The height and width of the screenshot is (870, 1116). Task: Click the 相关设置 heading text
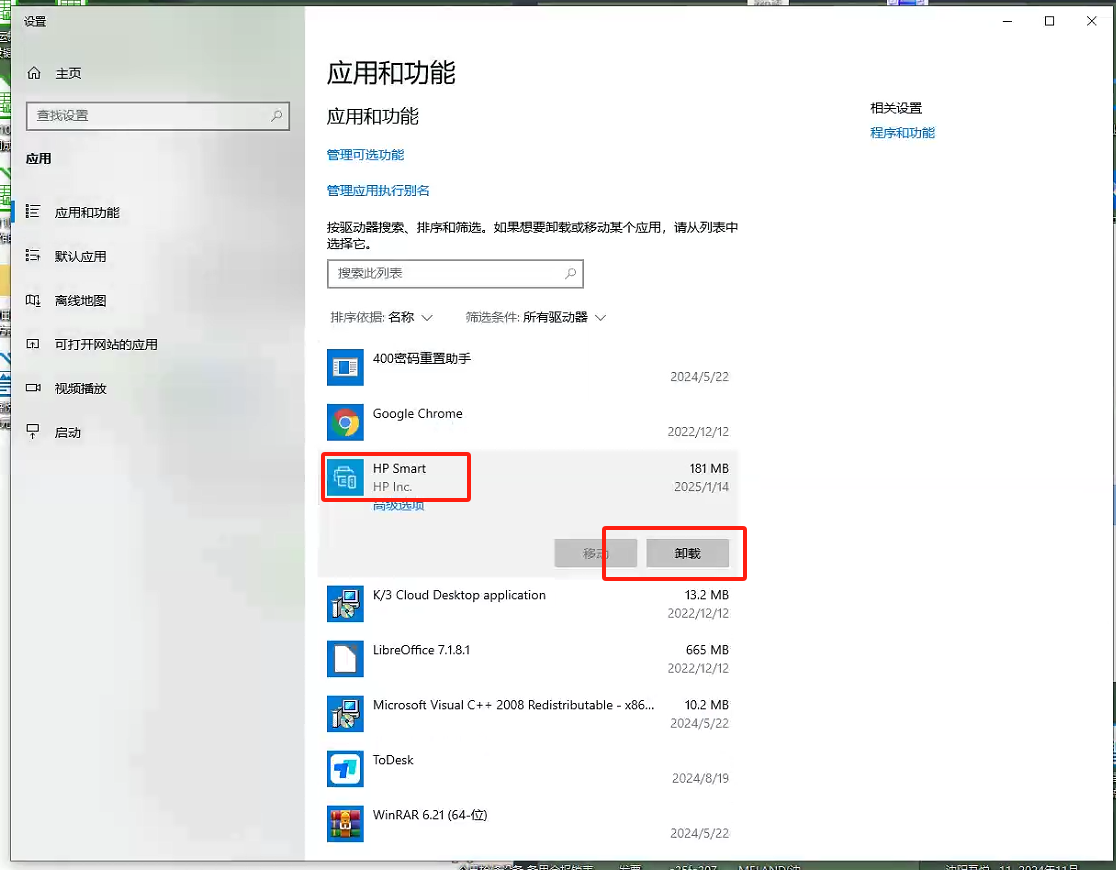point(896,108)
